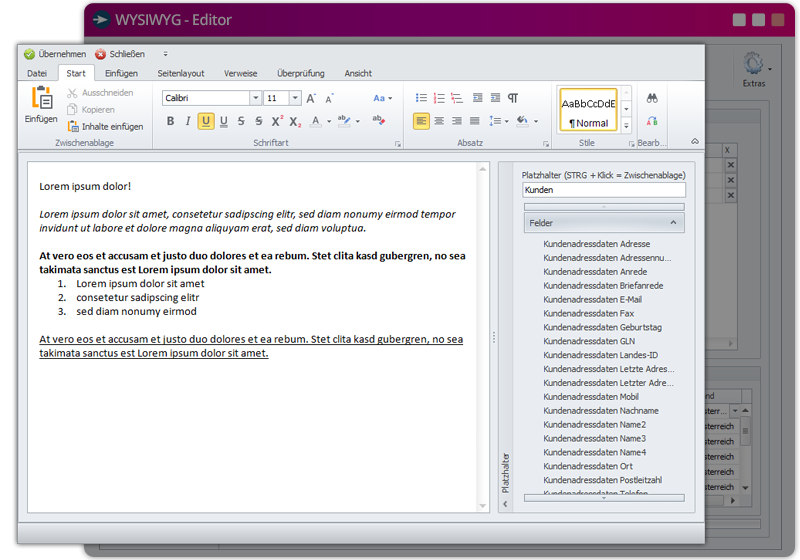800x560 pixels.
Task: Switch to the Seitenlayout tab
Action: pyautogui.click(x=181, y=73)
